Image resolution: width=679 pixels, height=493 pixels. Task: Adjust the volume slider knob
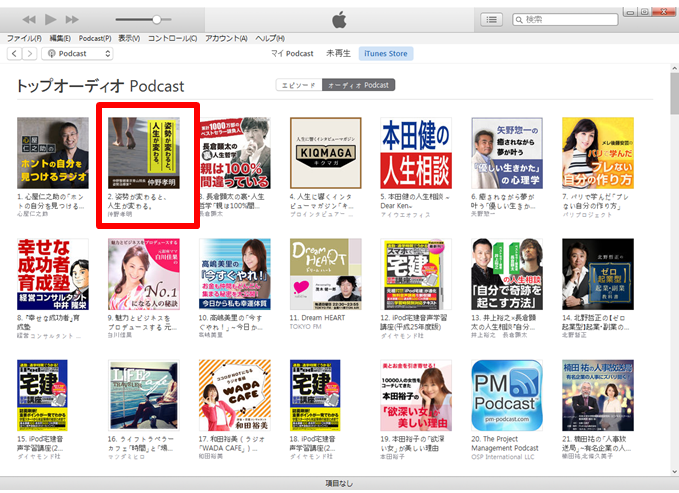pos(157,19)
